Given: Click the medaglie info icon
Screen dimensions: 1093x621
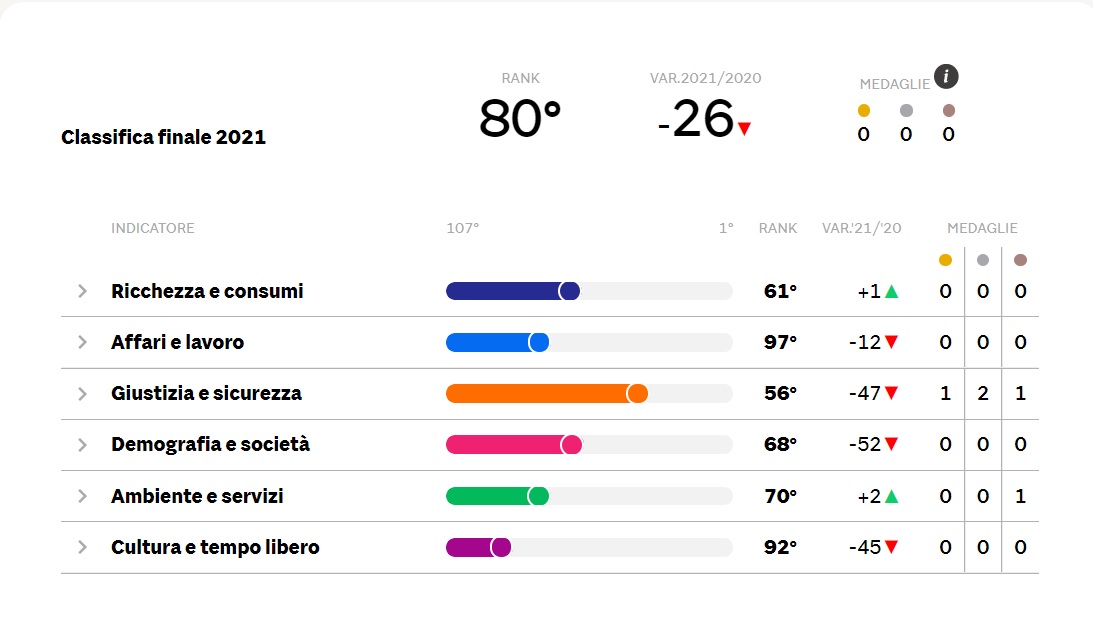Looking at the screenshot, I should tap(946, 76).
